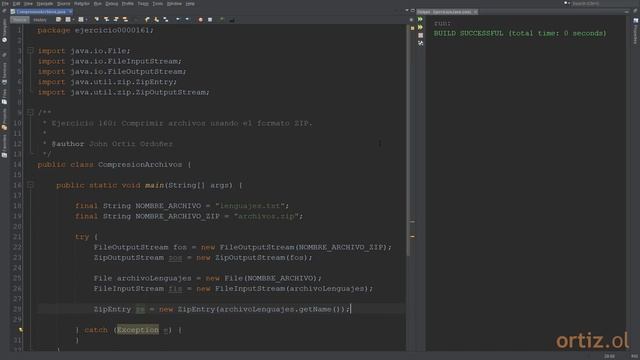Collapse the main method fold on line 16
Screen dimensions: 640x360
(x=30, y=185)
